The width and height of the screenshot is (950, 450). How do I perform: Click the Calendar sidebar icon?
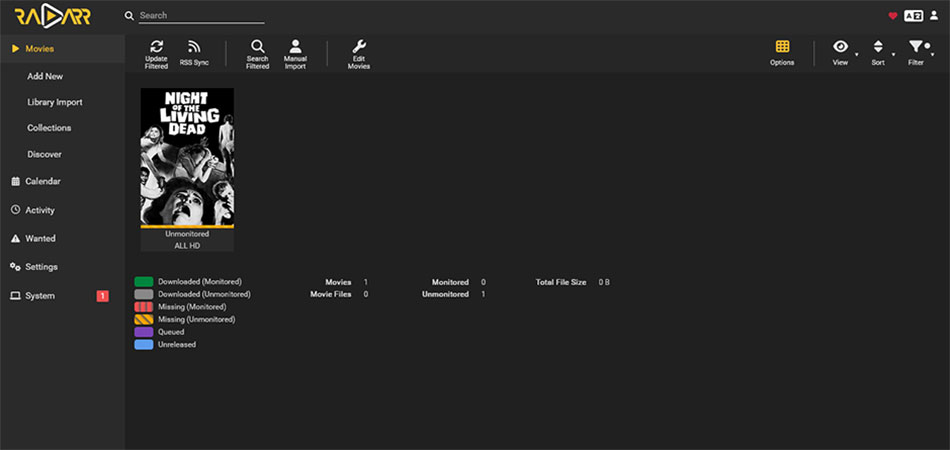16,181
